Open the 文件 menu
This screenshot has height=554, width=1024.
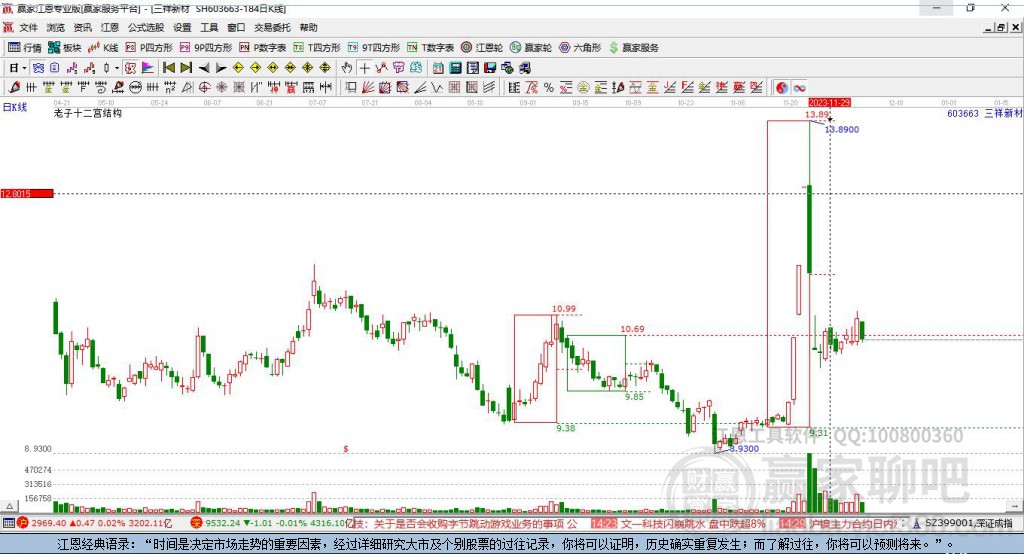pos(29,27)
